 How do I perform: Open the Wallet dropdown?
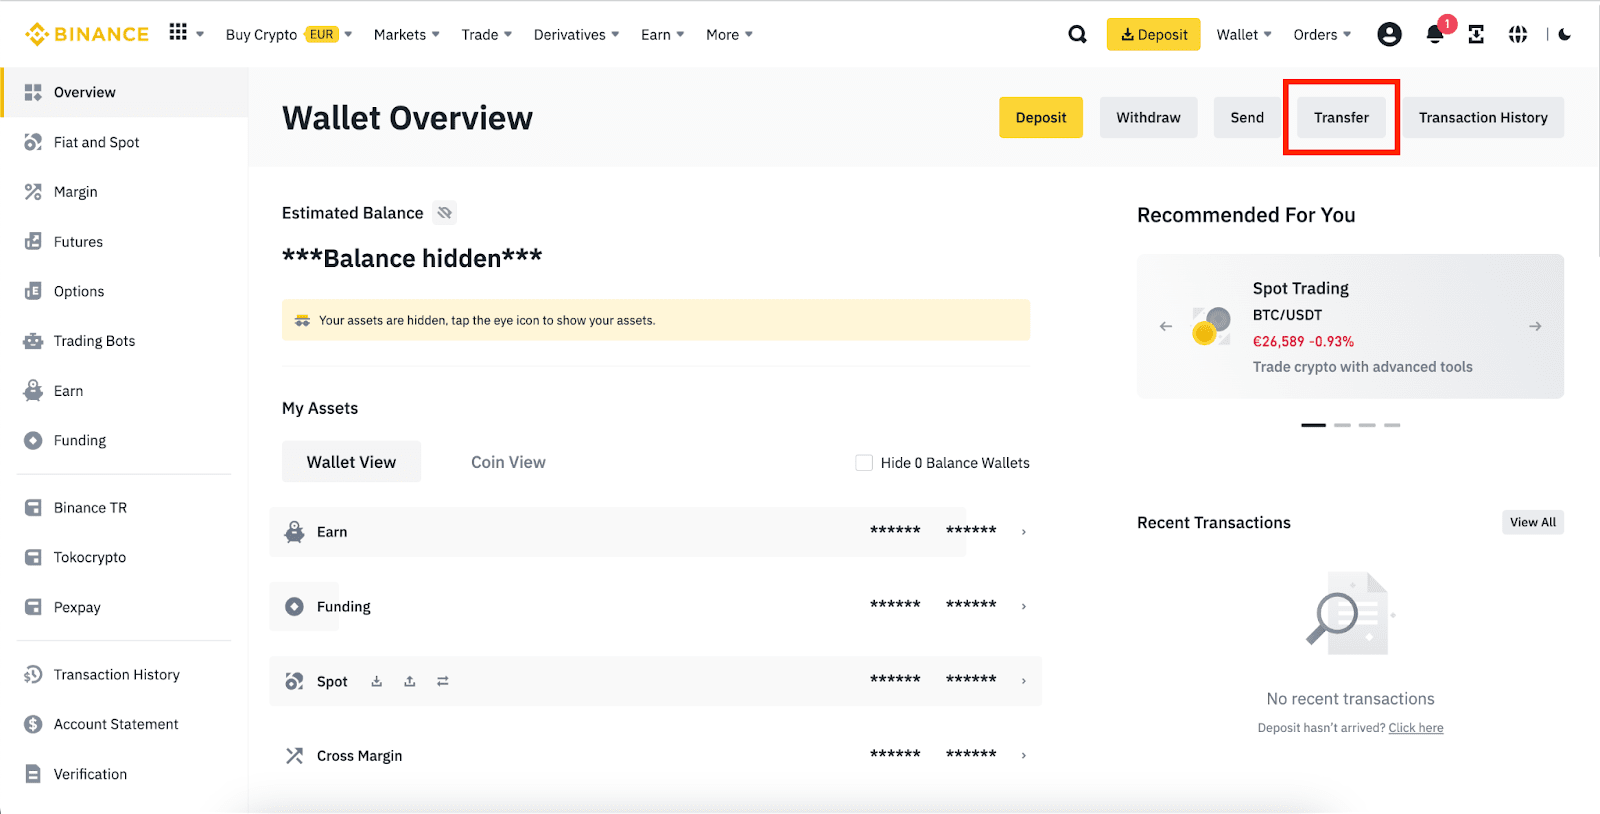[1244, 34]
